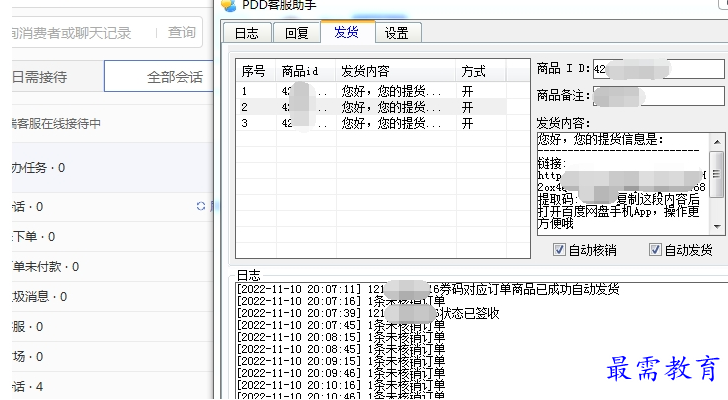Open the 场 · 0 list item
The width and height of the screenshot is (728, 400).
pyautogui.click(x=112, y=356)
